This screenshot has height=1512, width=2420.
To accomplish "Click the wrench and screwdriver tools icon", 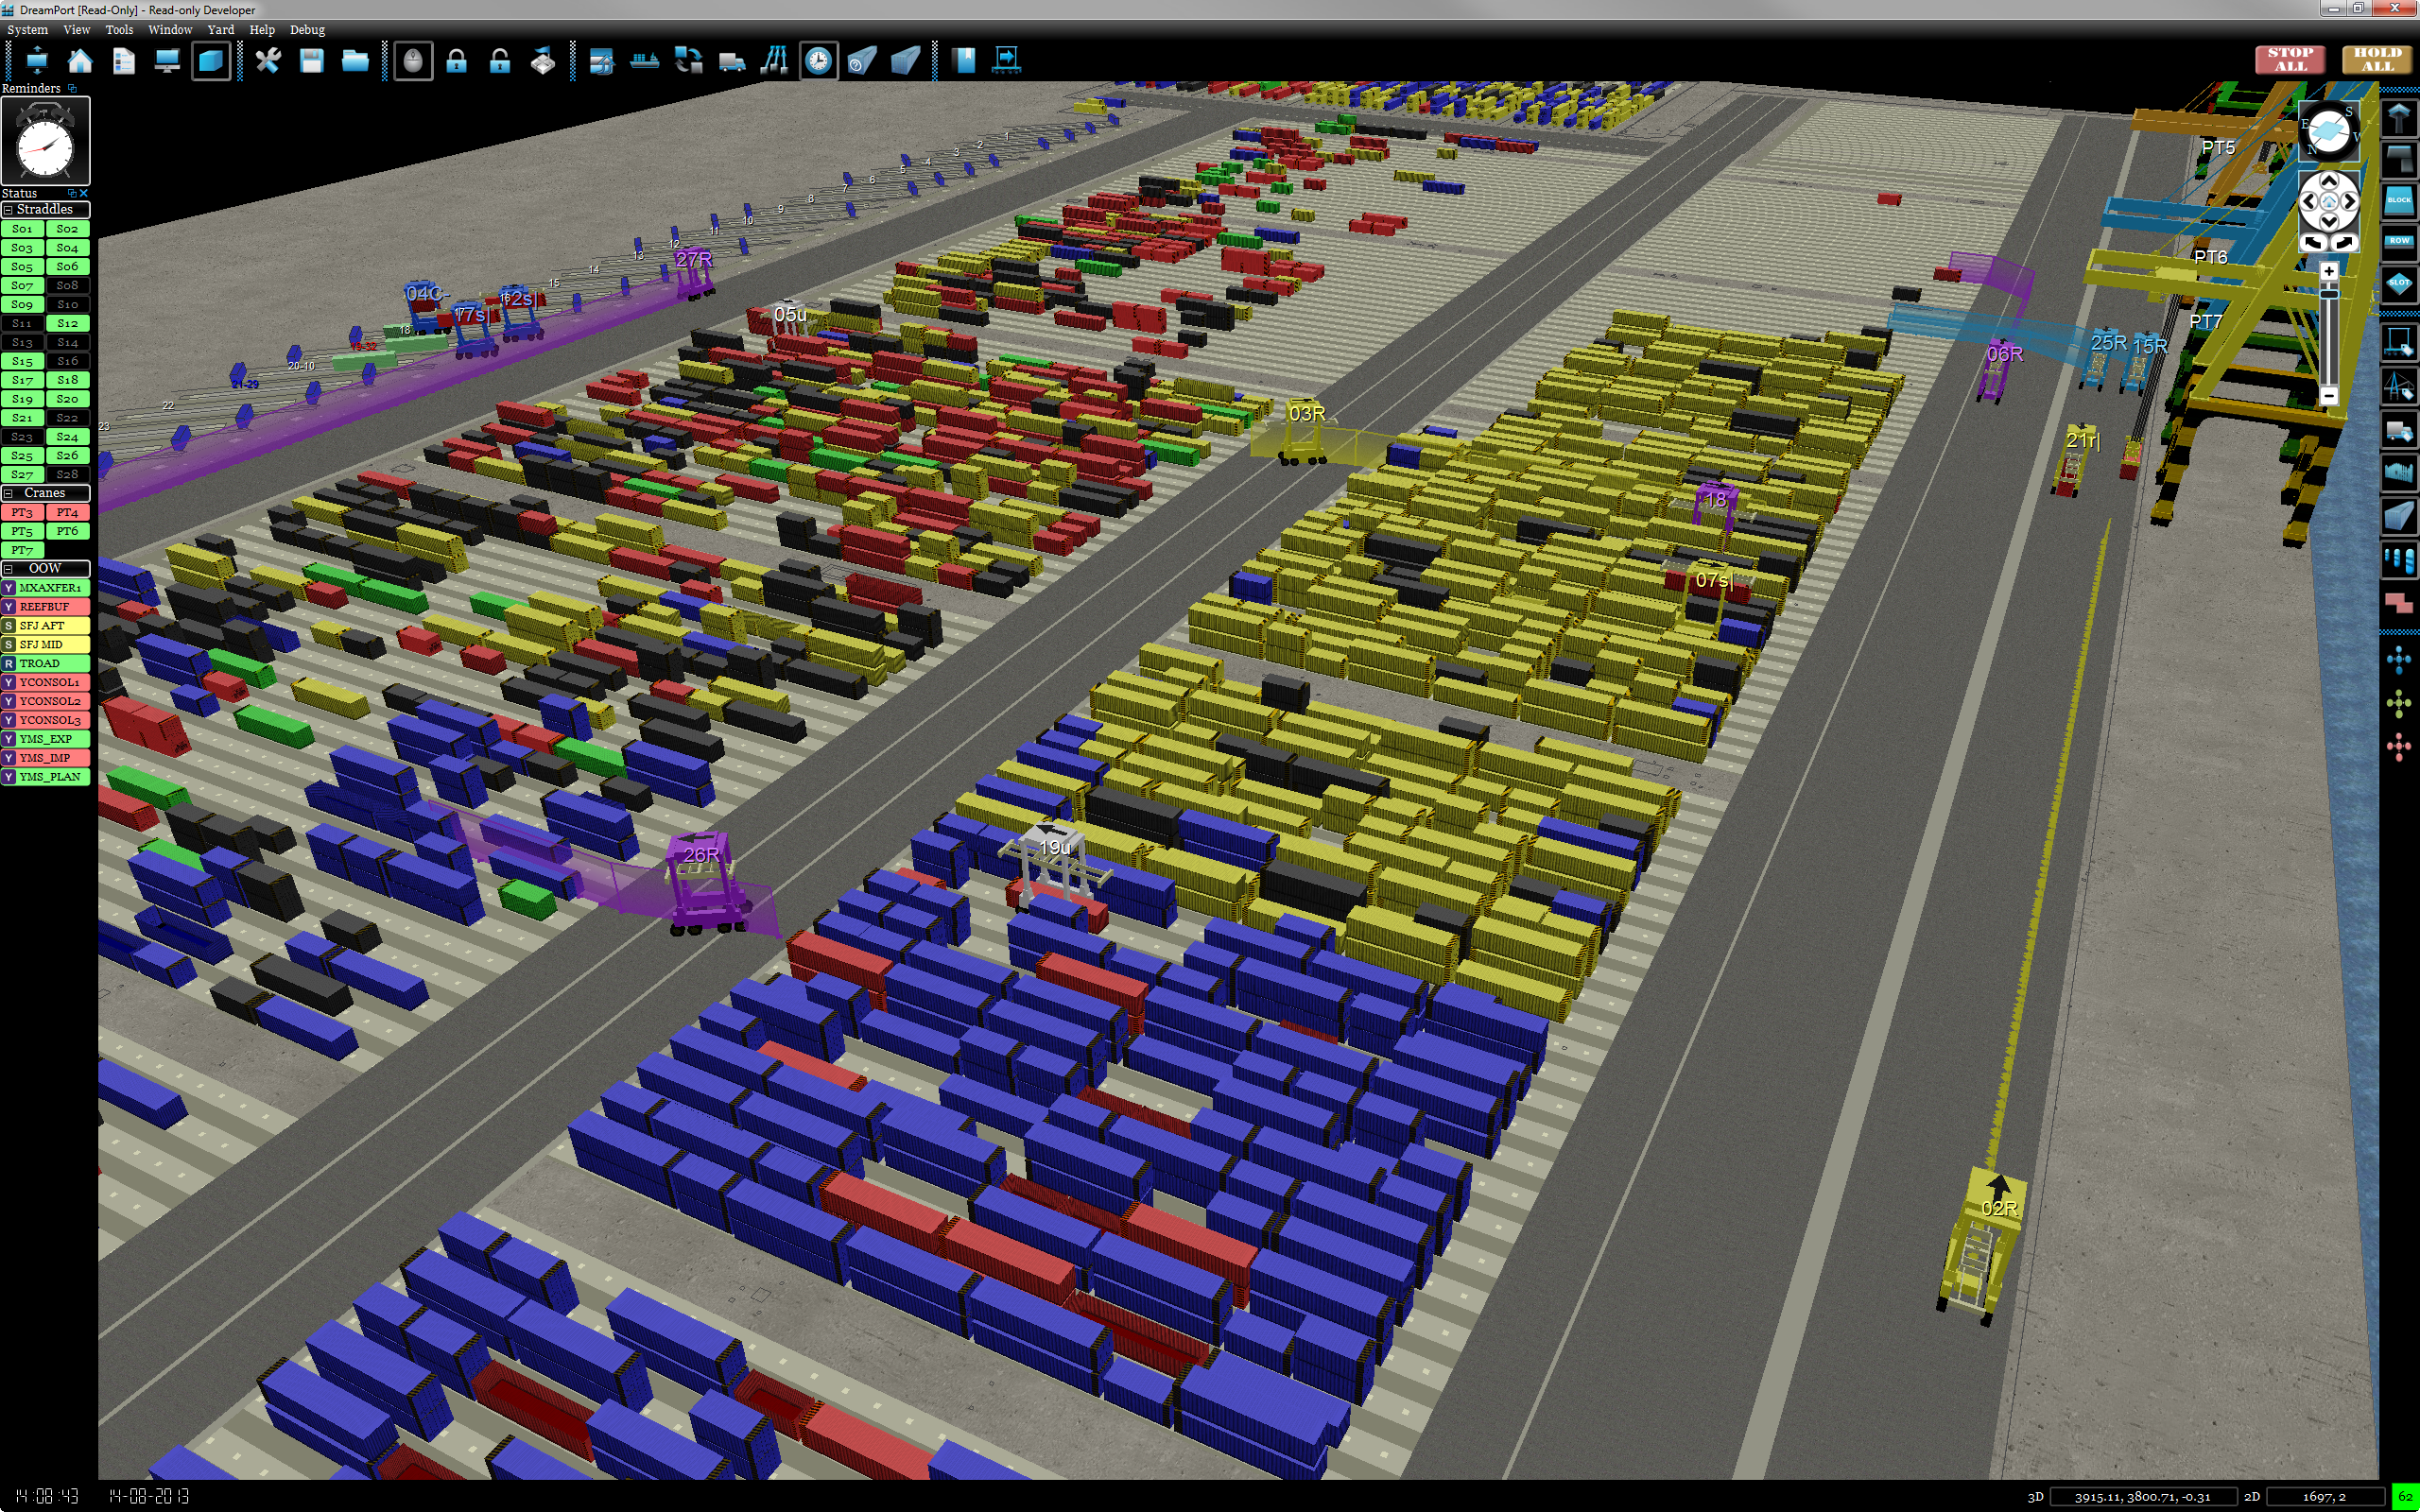I will point(268,61).
